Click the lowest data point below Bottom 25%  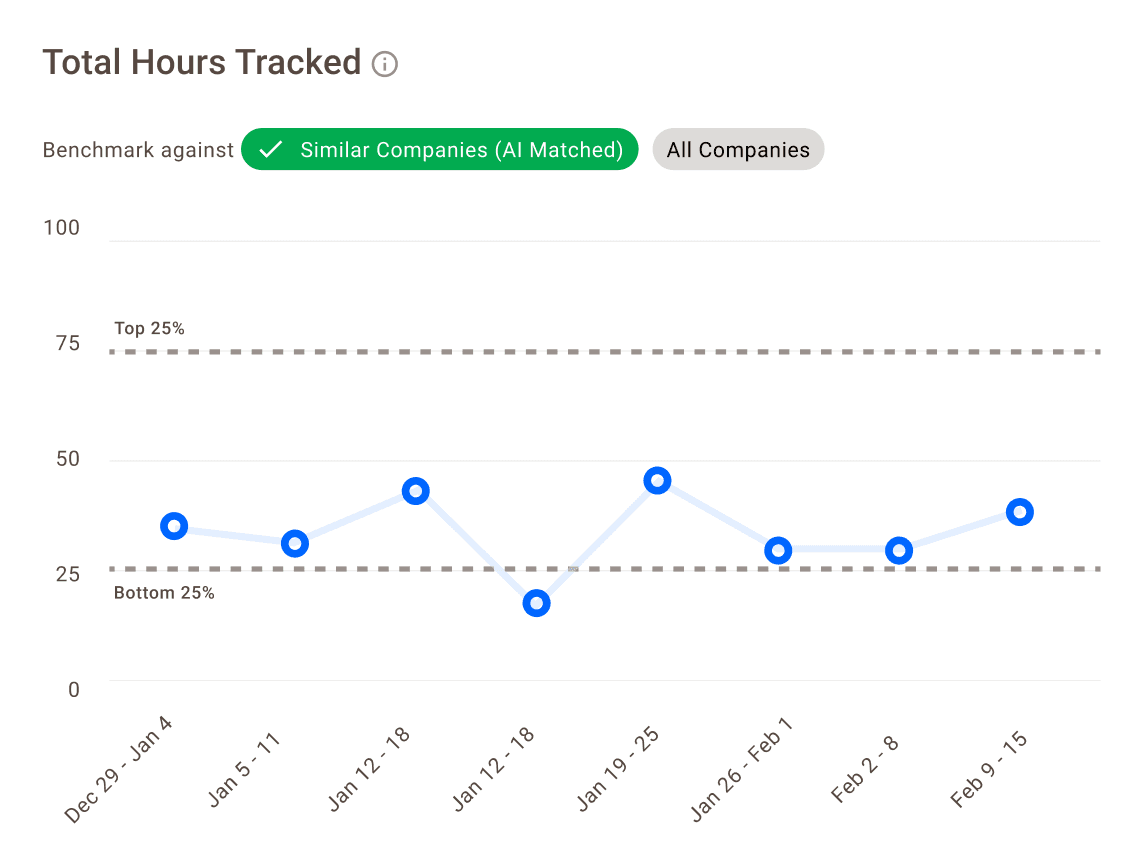pos(536,603)
